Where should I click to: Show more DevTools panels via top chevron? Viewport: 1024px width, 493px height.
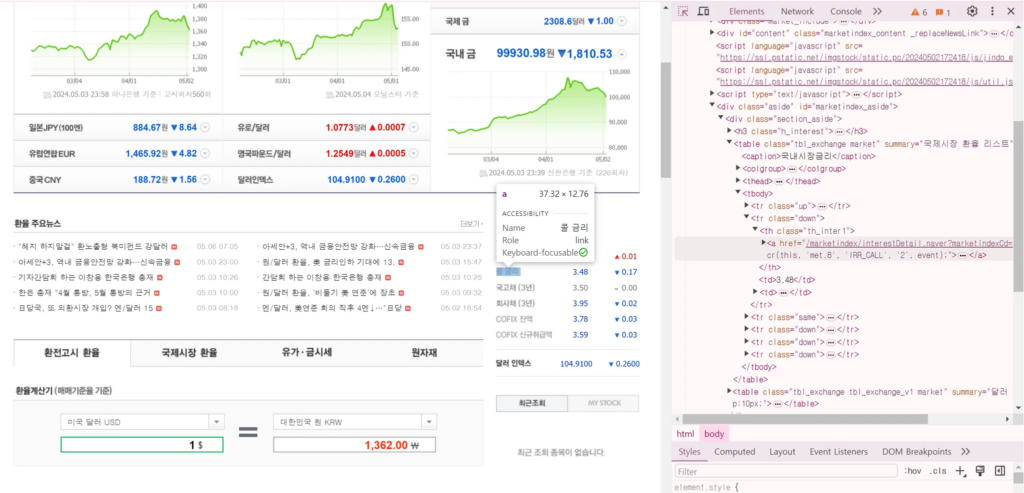pos(877,11)
